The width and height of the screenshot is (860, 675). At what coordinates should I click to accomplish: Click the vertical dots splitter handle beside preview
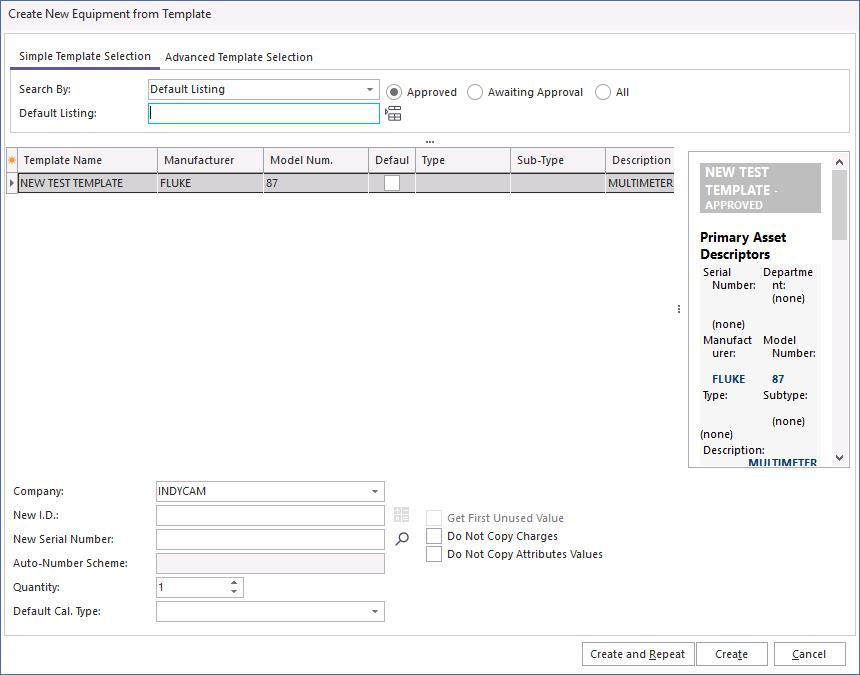(x=679, y=310)
